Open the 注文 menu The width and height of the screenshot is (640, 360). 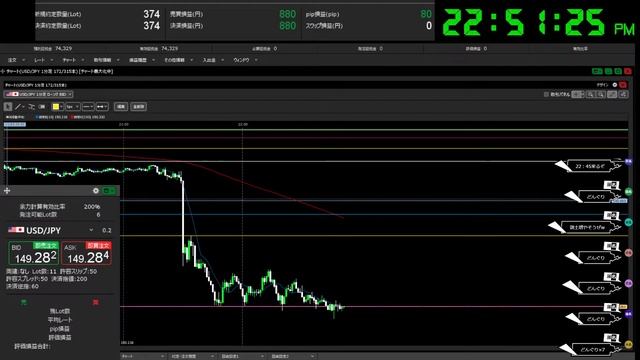16,60
